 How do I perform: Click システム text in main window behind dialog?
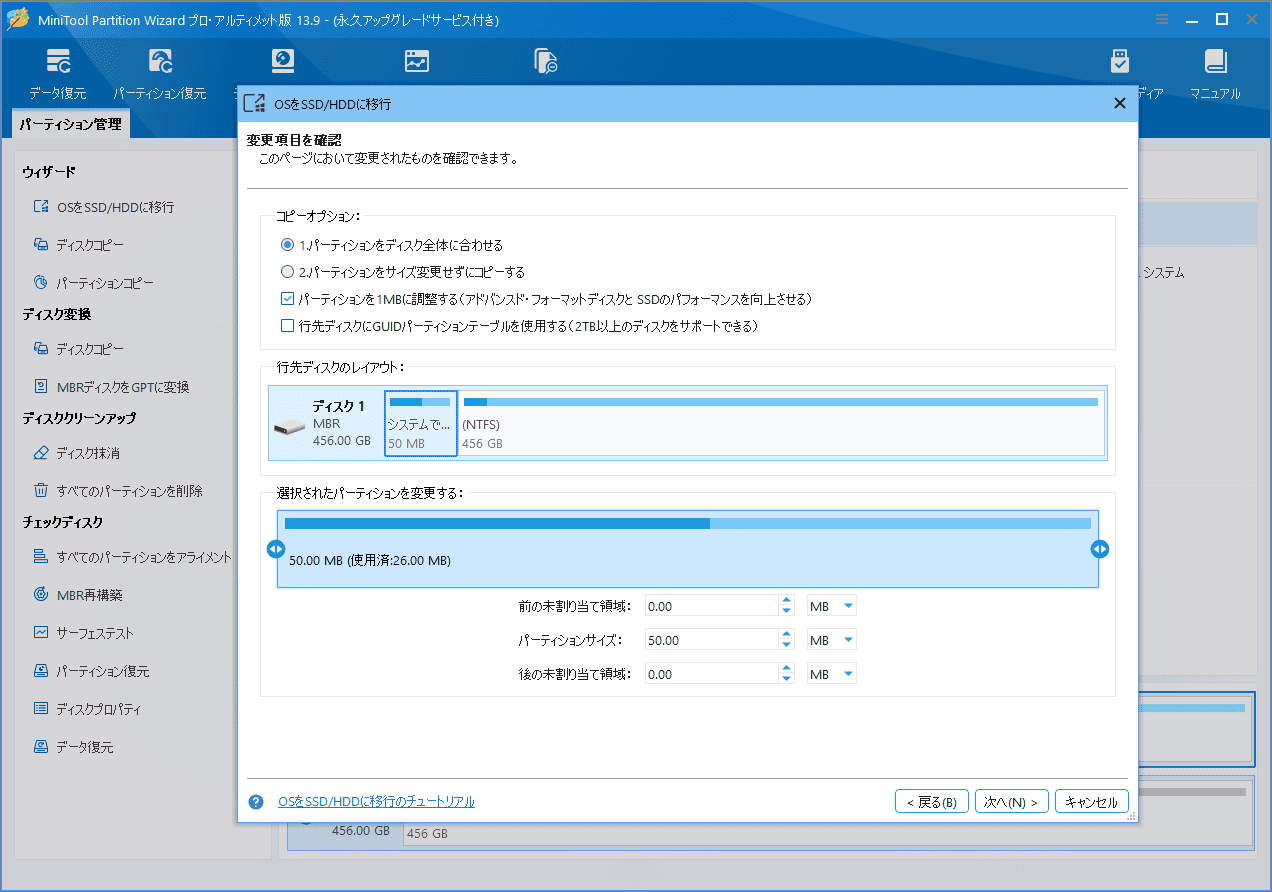coord(1163,272)
